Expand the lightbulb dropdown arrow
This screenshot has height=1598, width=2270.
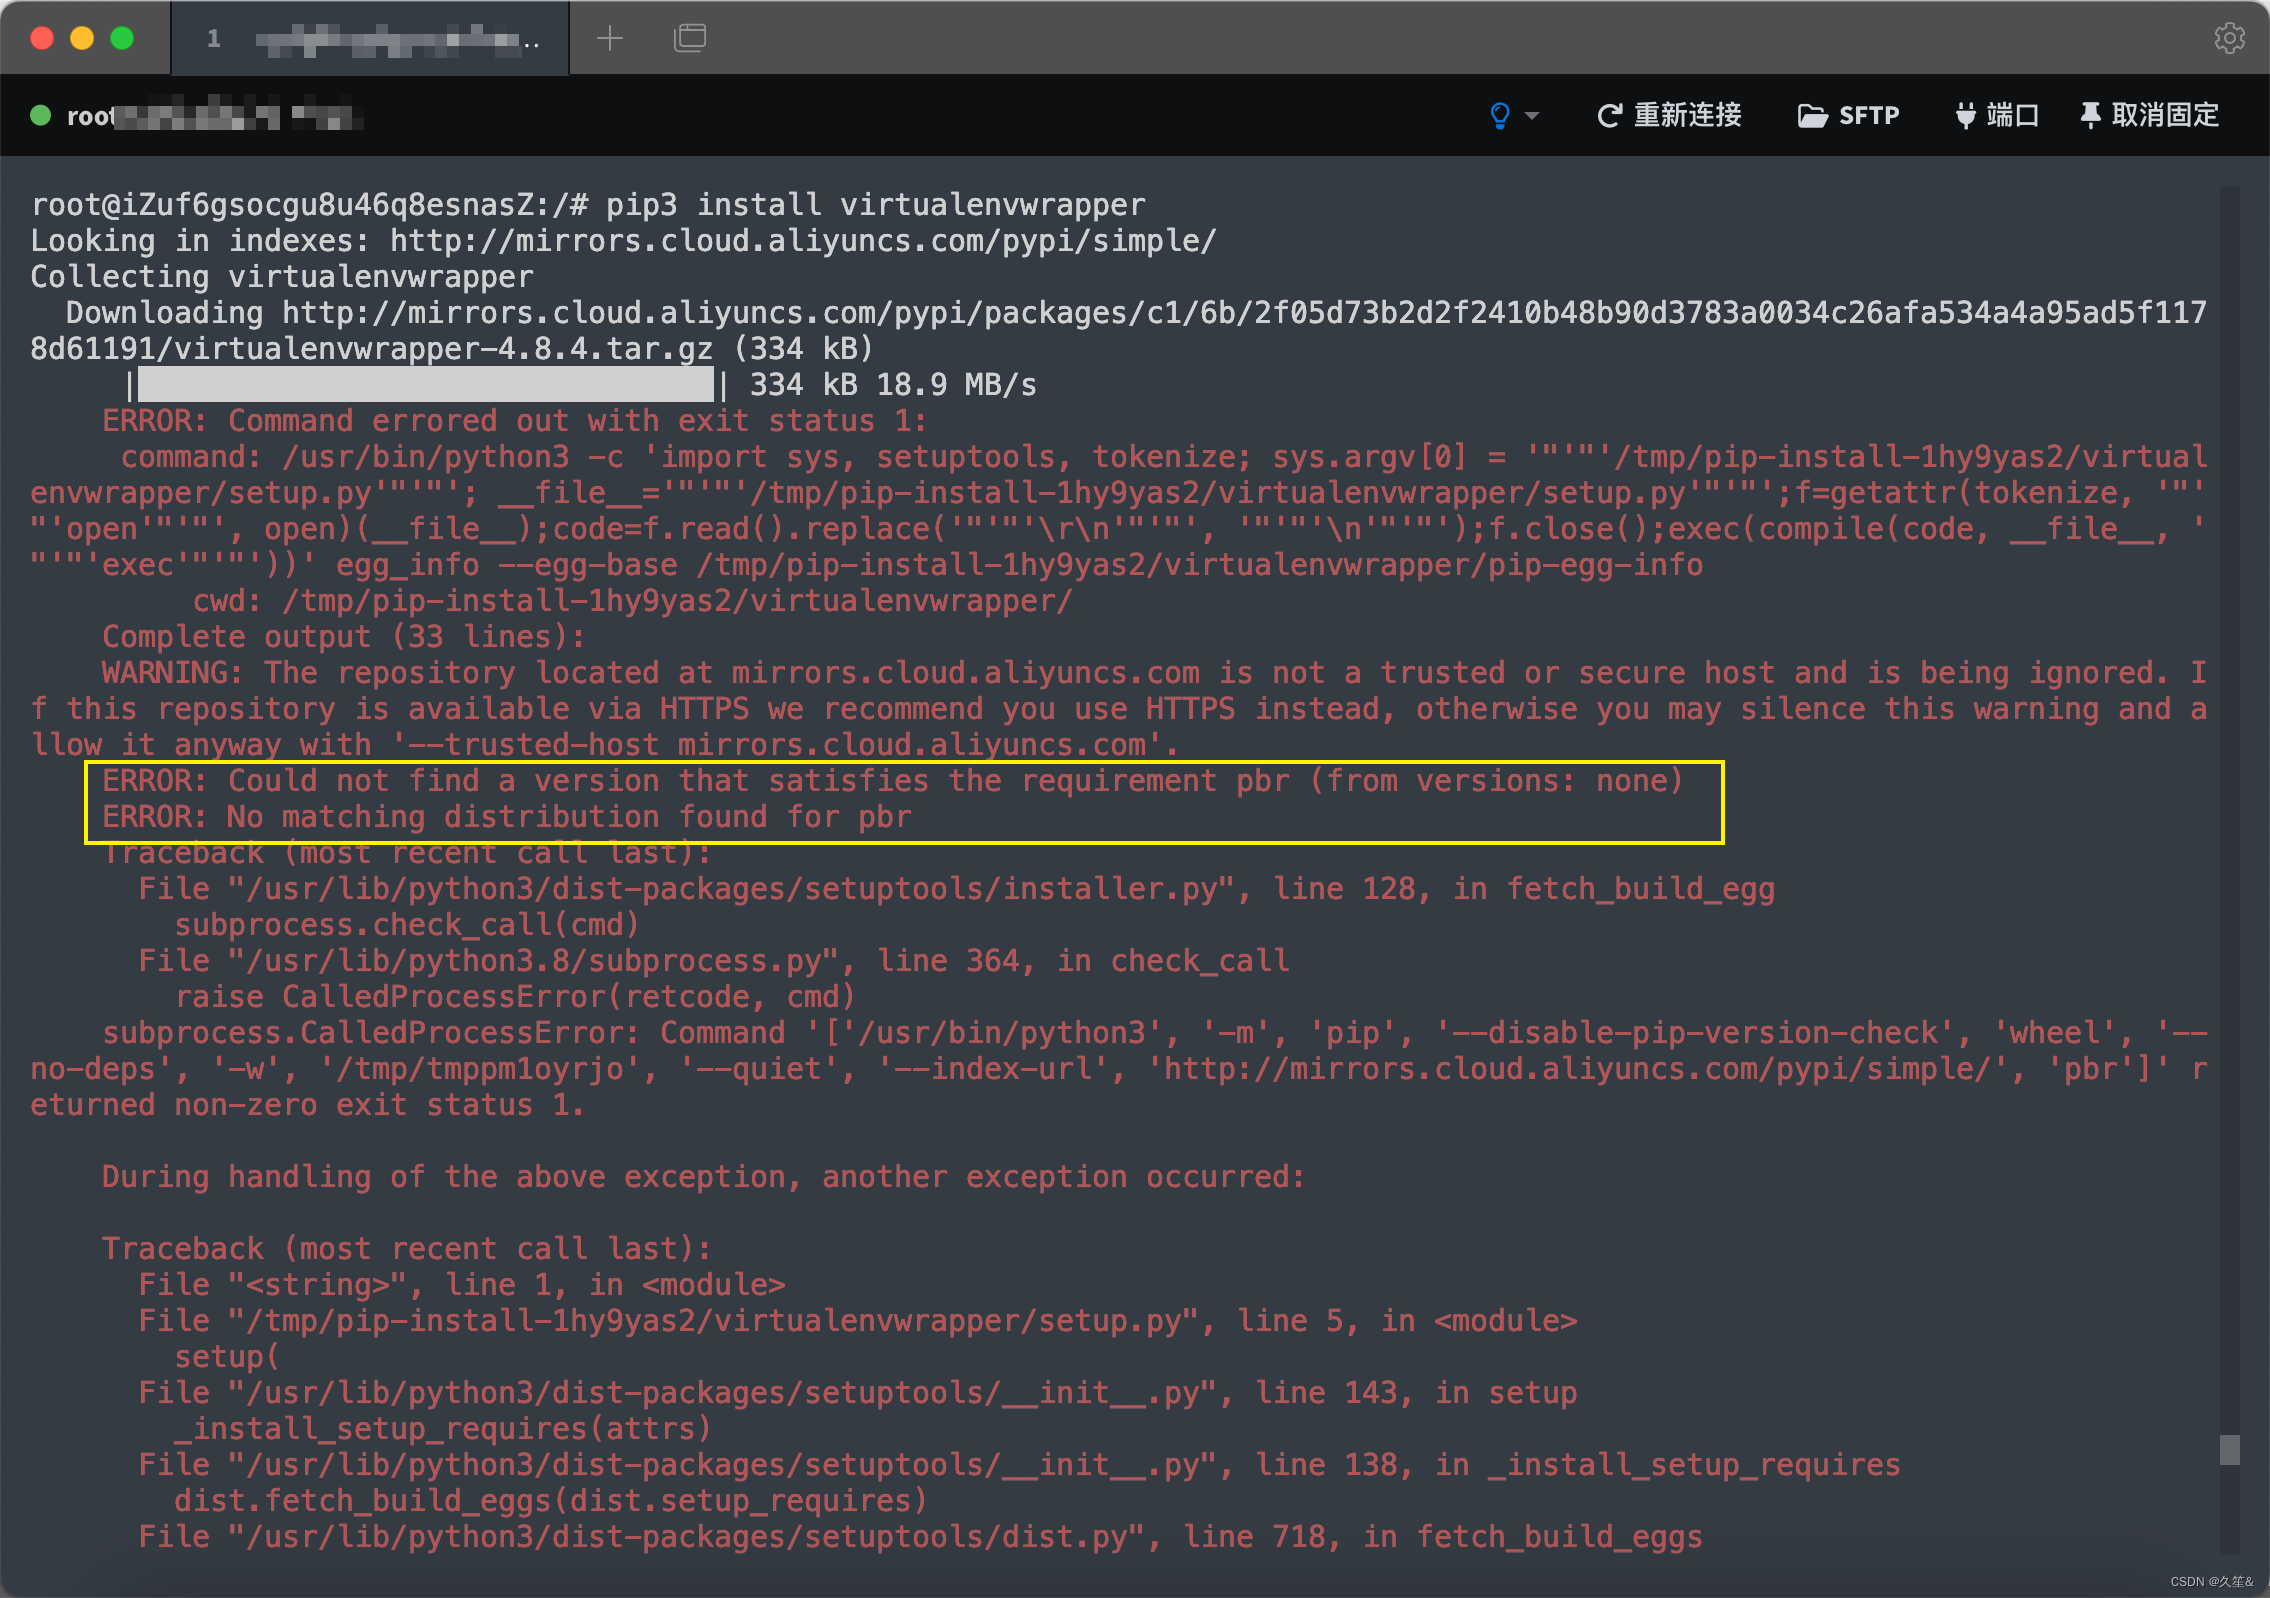coord(1532,116)
